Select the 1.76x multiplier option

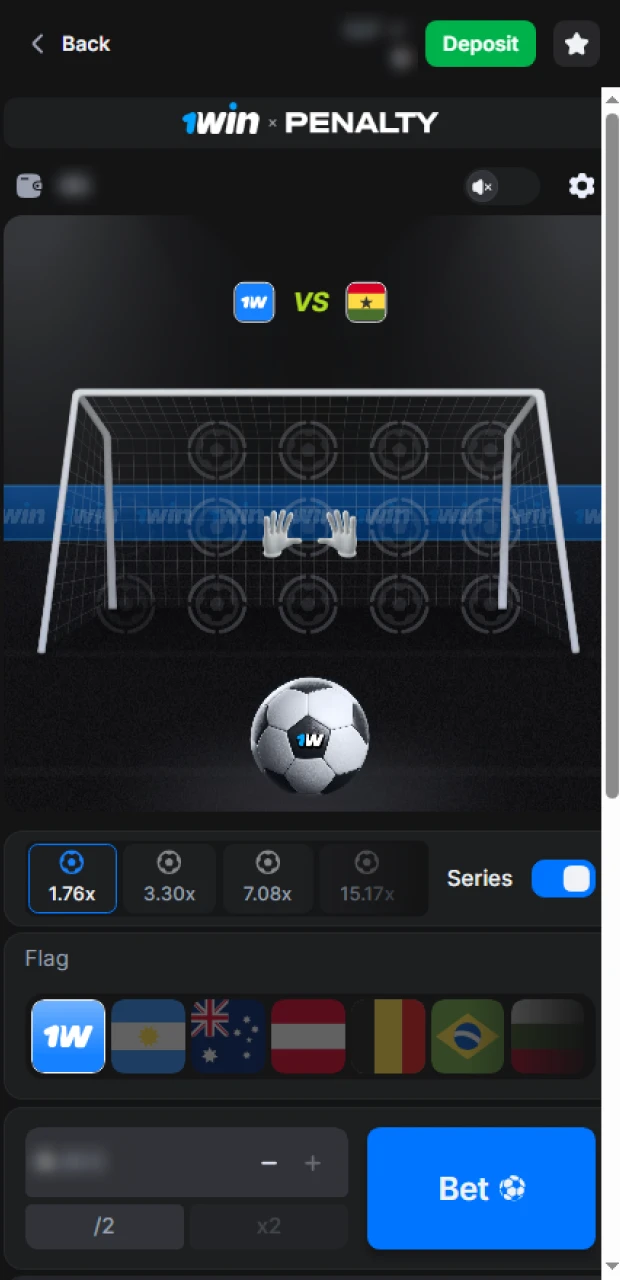tap(72, 879)
